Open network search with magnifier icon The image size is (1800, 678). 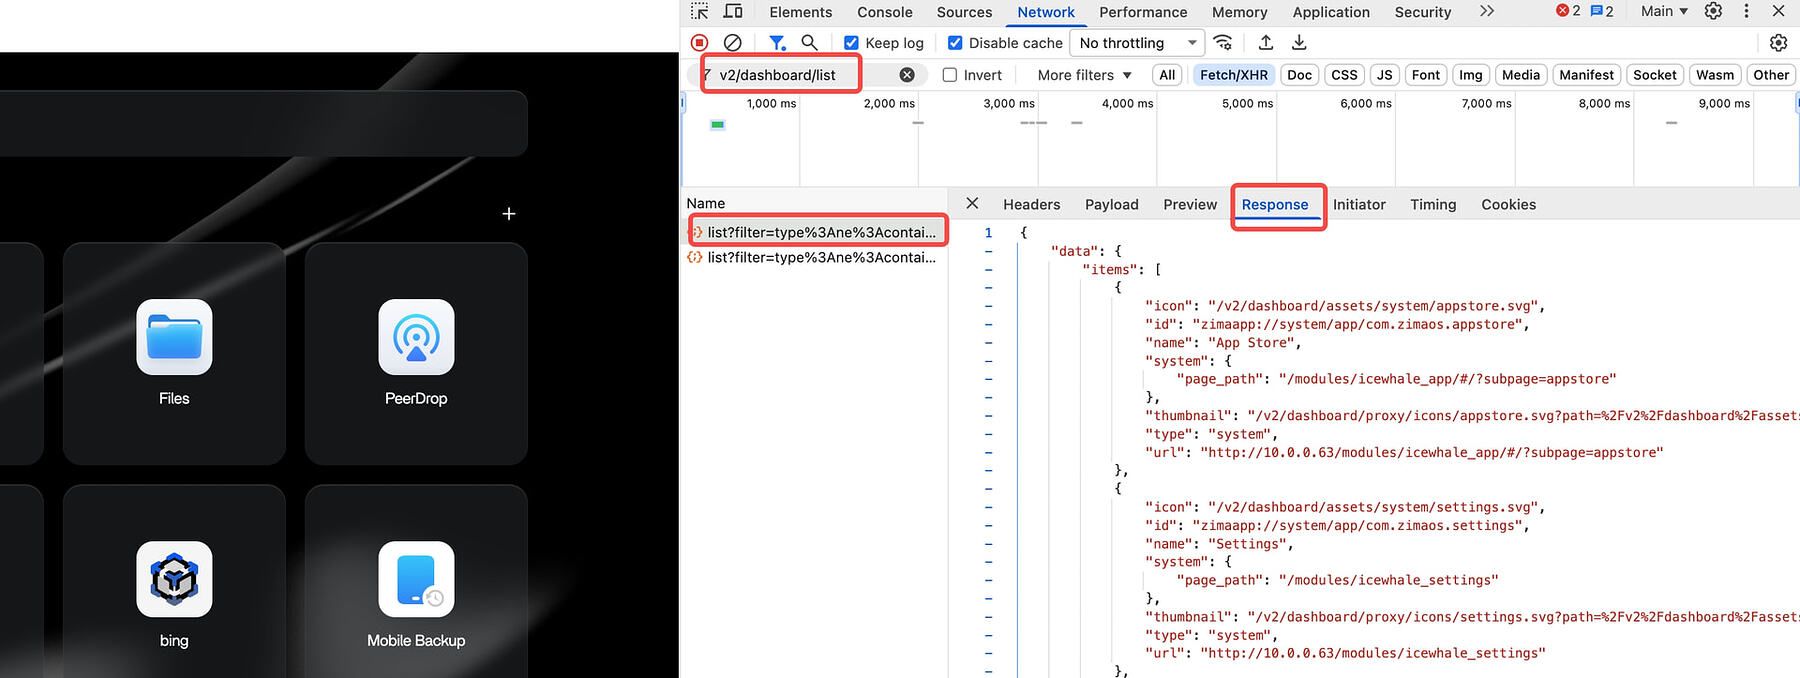tap(810, 43)
